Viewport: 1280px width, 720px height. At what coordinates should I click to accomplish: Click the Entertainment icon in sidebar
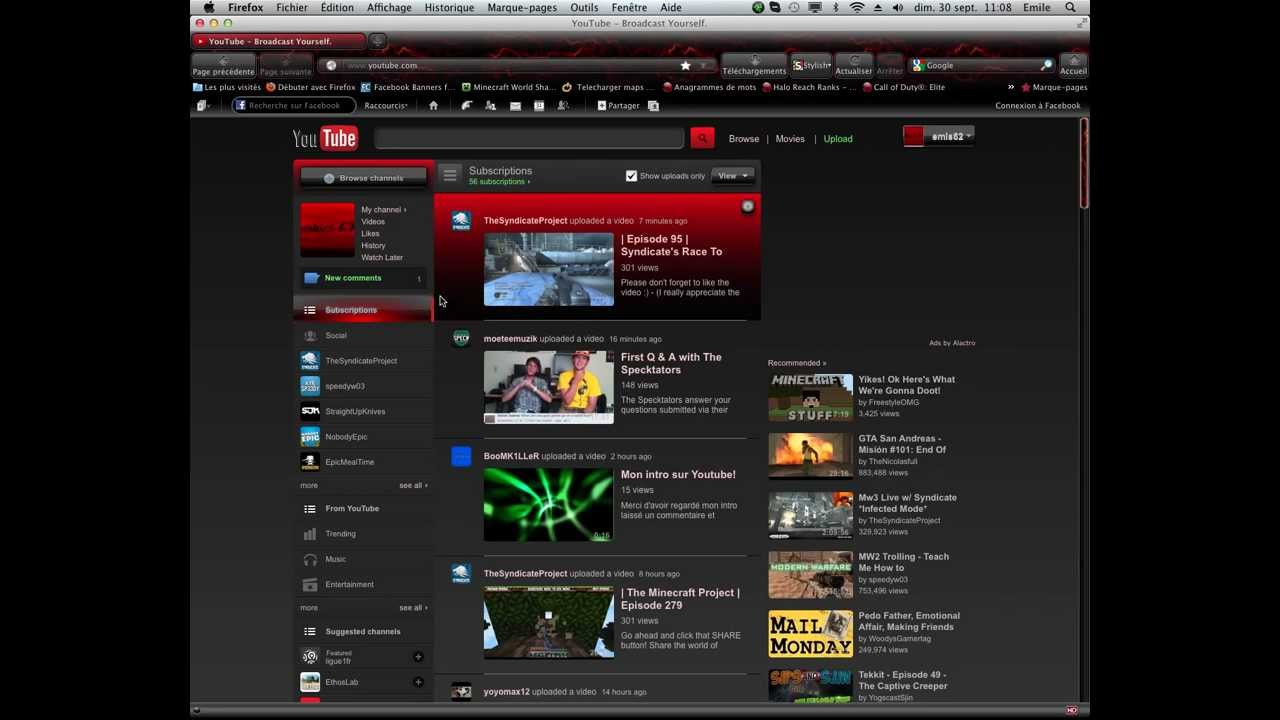pyautogui.click(x=310, y=584)
